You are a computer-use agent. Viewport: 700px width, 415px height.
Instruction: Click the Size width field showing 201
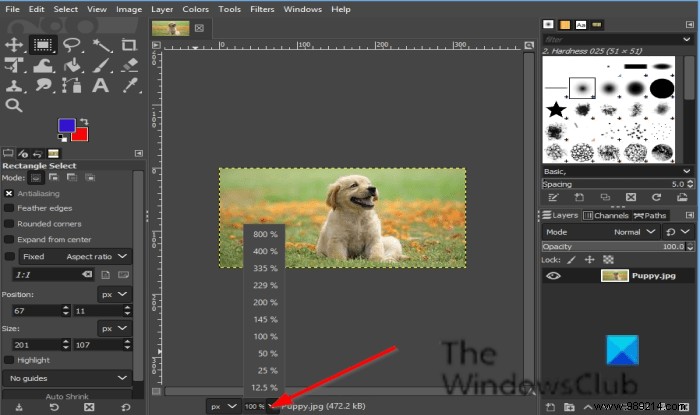point(37,344)
